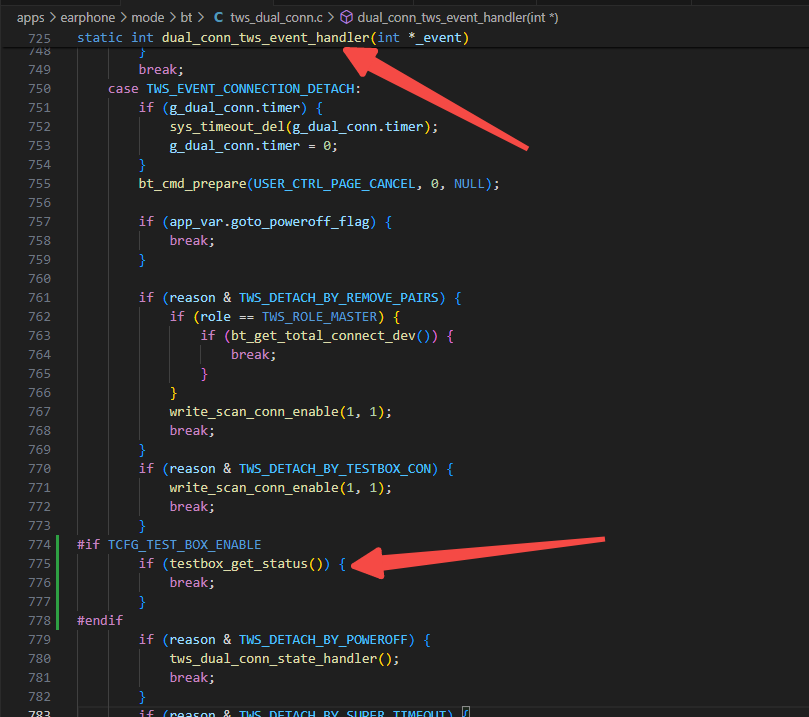809x717 pixels.
Task: Click testbox_get_status function call
Action: (x=238, y=564)
